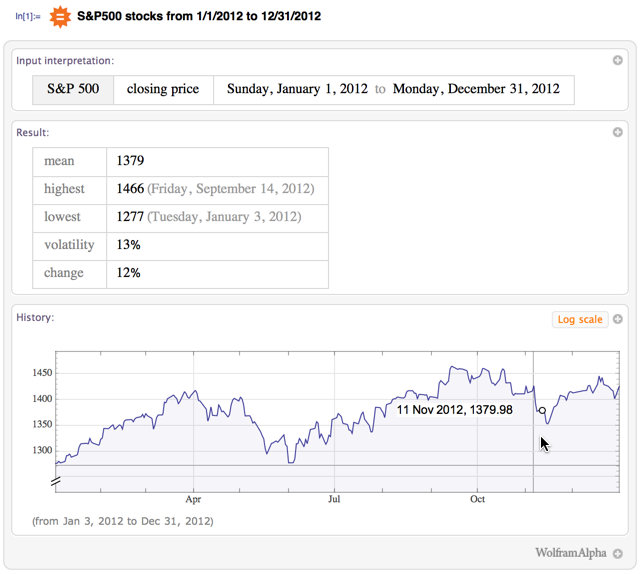Click the S&P 500 interpretation cell
The height and width of the screenshot is (575, 642).
(x=73, y=90)
